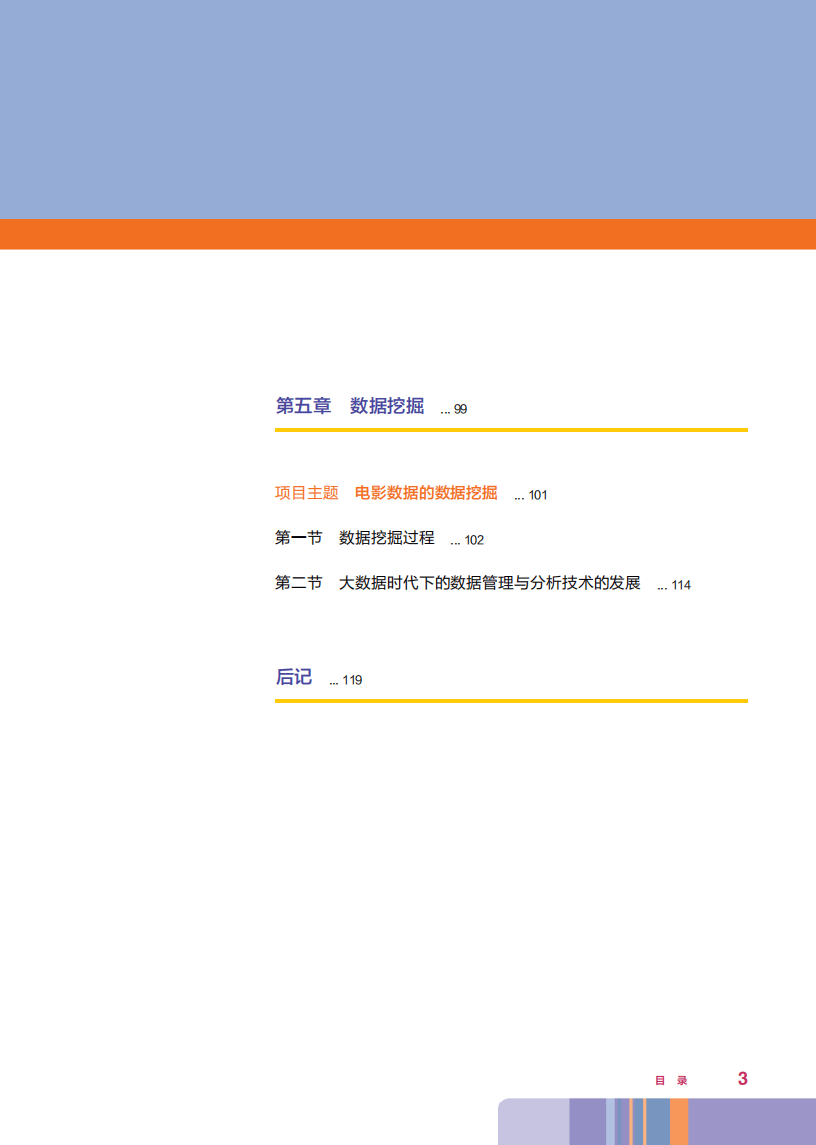This screenshot has width=816, height=1145.
Task: Click the blue header banner
Action: pyautogui.click(x=408, y=110)
